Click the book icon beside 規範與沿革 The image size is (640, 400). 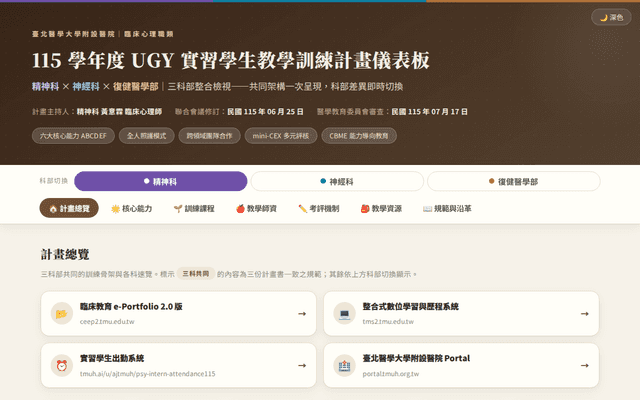click(x=427, y=209)
